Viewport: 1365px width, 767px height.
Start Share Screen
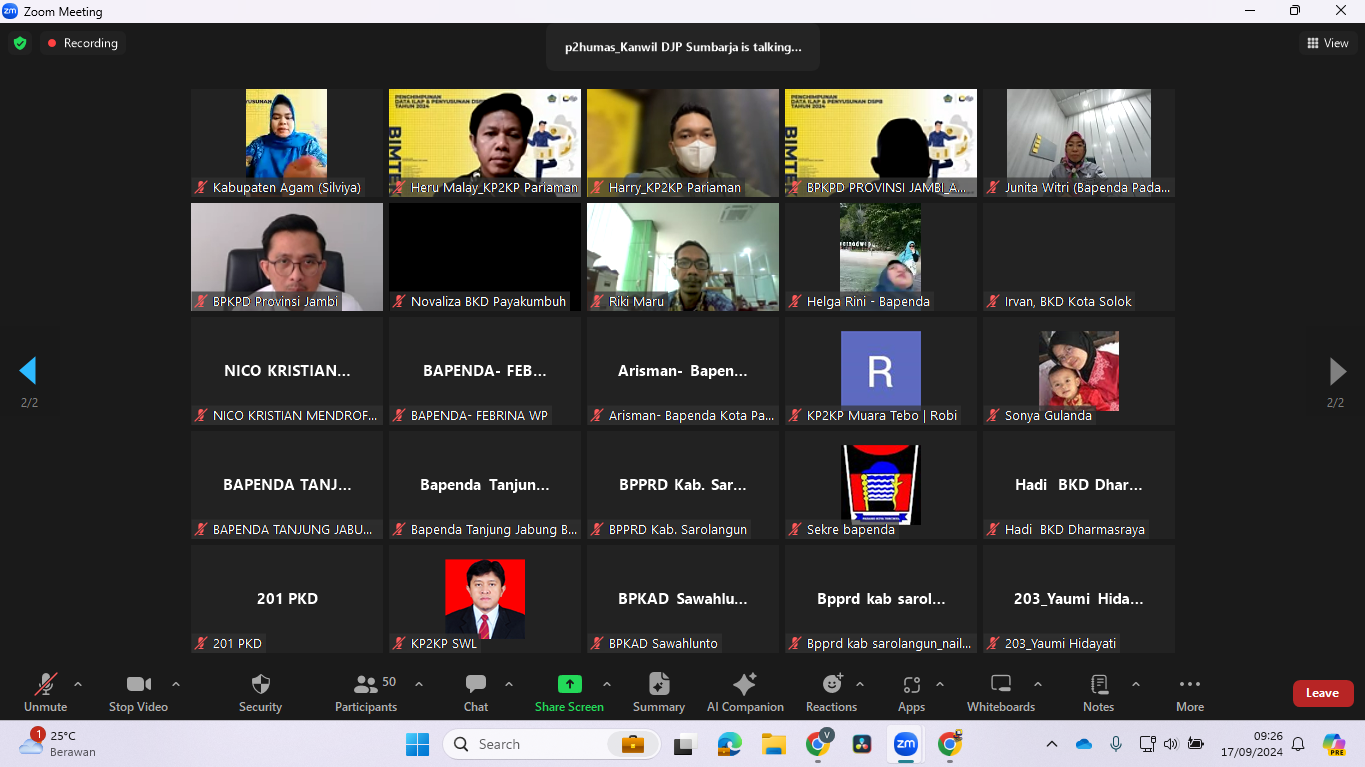(569, 692)
